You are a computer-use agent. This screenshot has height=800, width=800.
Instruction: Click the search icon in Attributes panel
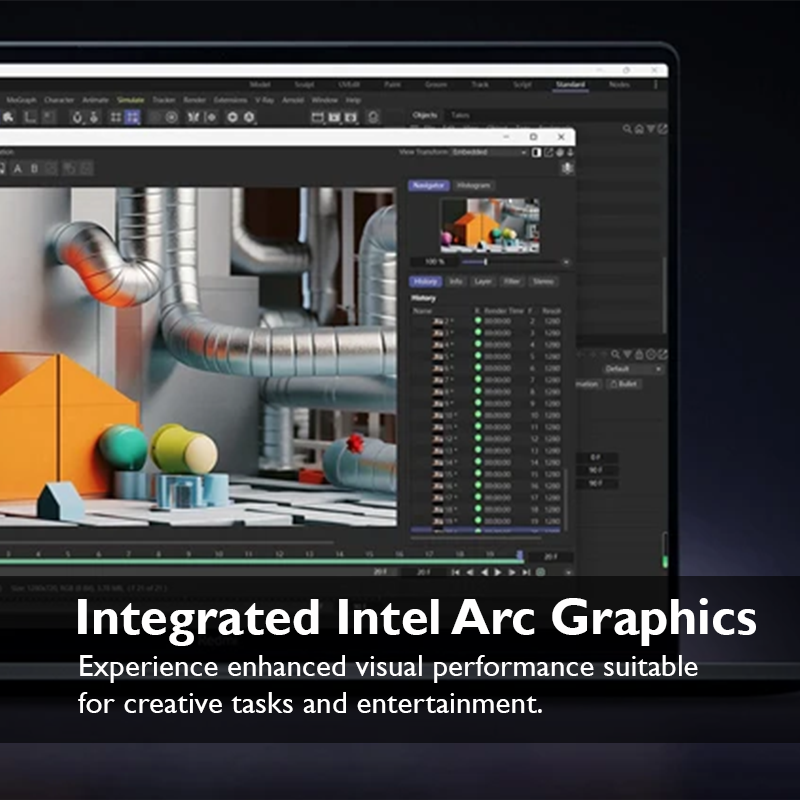pos(616,354)
